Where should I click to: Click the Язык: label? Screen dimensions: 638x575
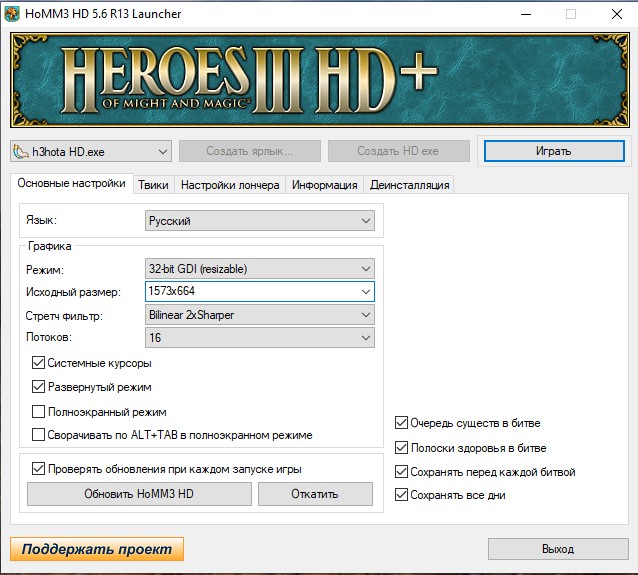click(x=41, y=220)
